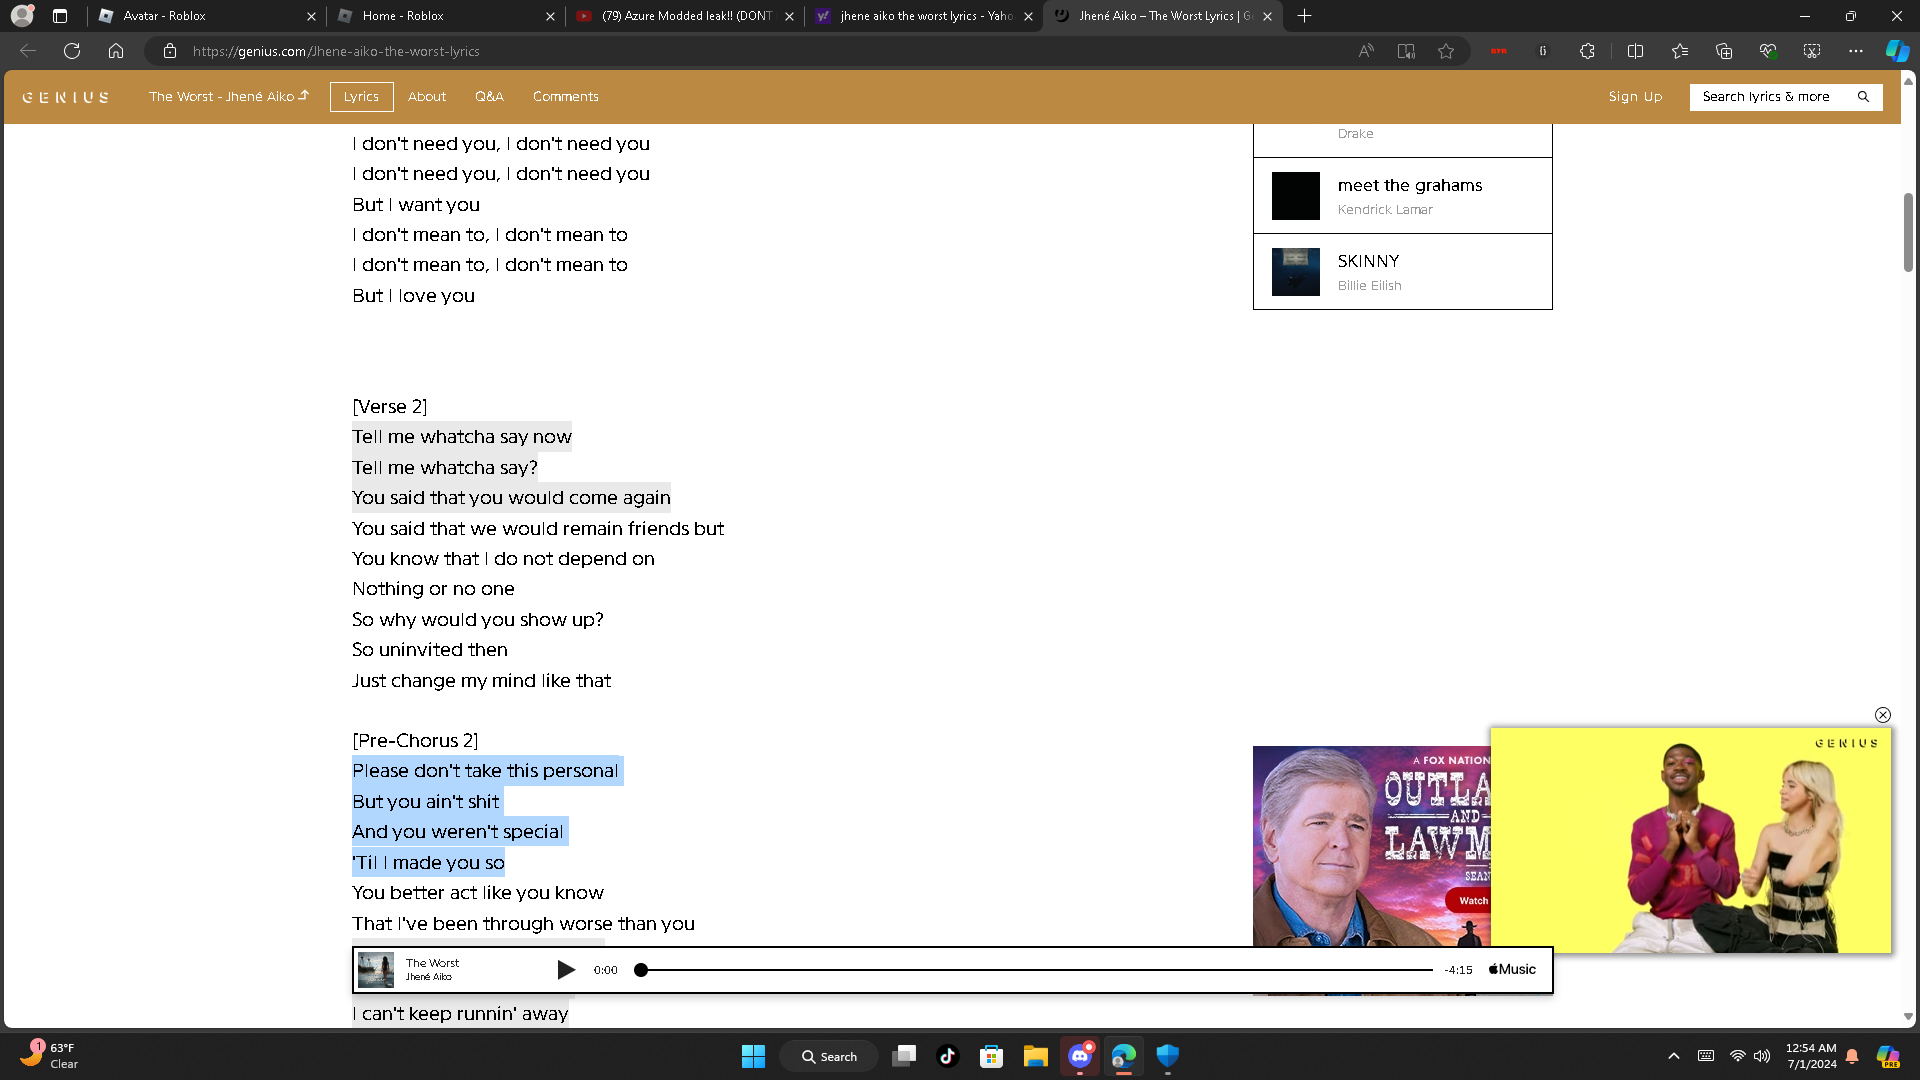Switch to the Avatar - Roblox tab
This screenshot has width=1920, height=1080.
(x=205, y=16)
